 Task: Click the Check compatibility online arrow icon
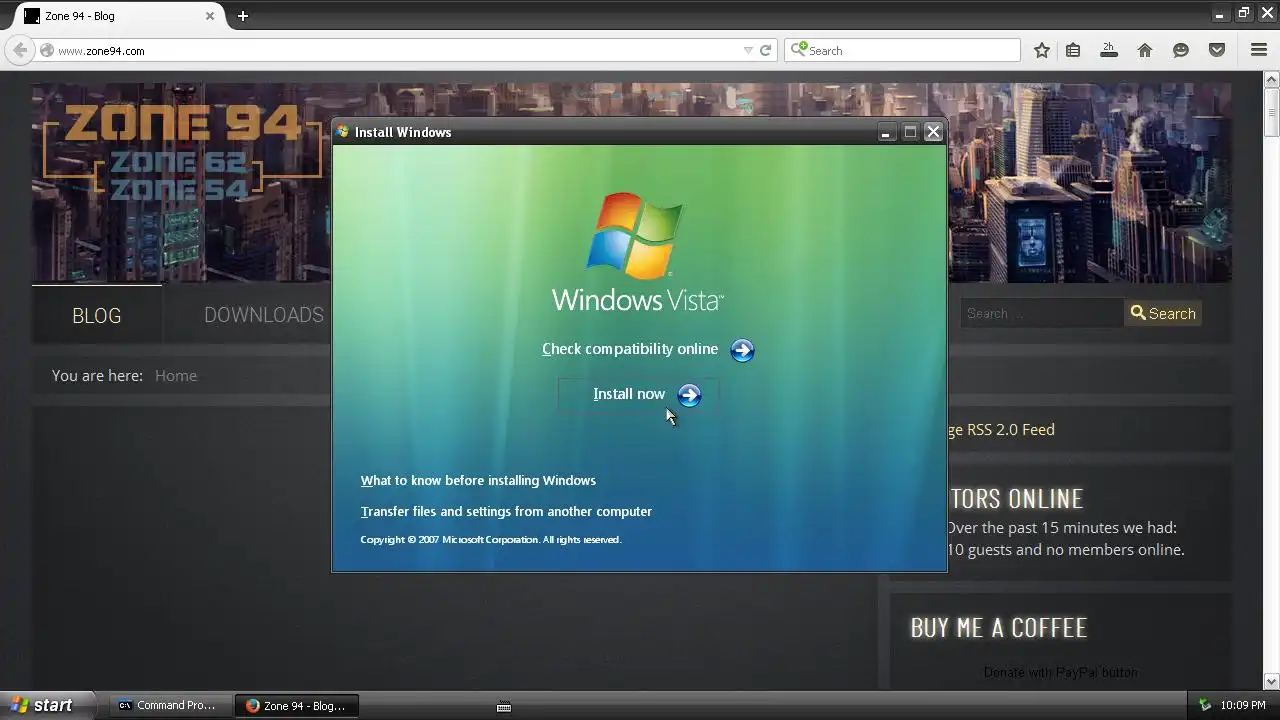[x=742, y=350]
